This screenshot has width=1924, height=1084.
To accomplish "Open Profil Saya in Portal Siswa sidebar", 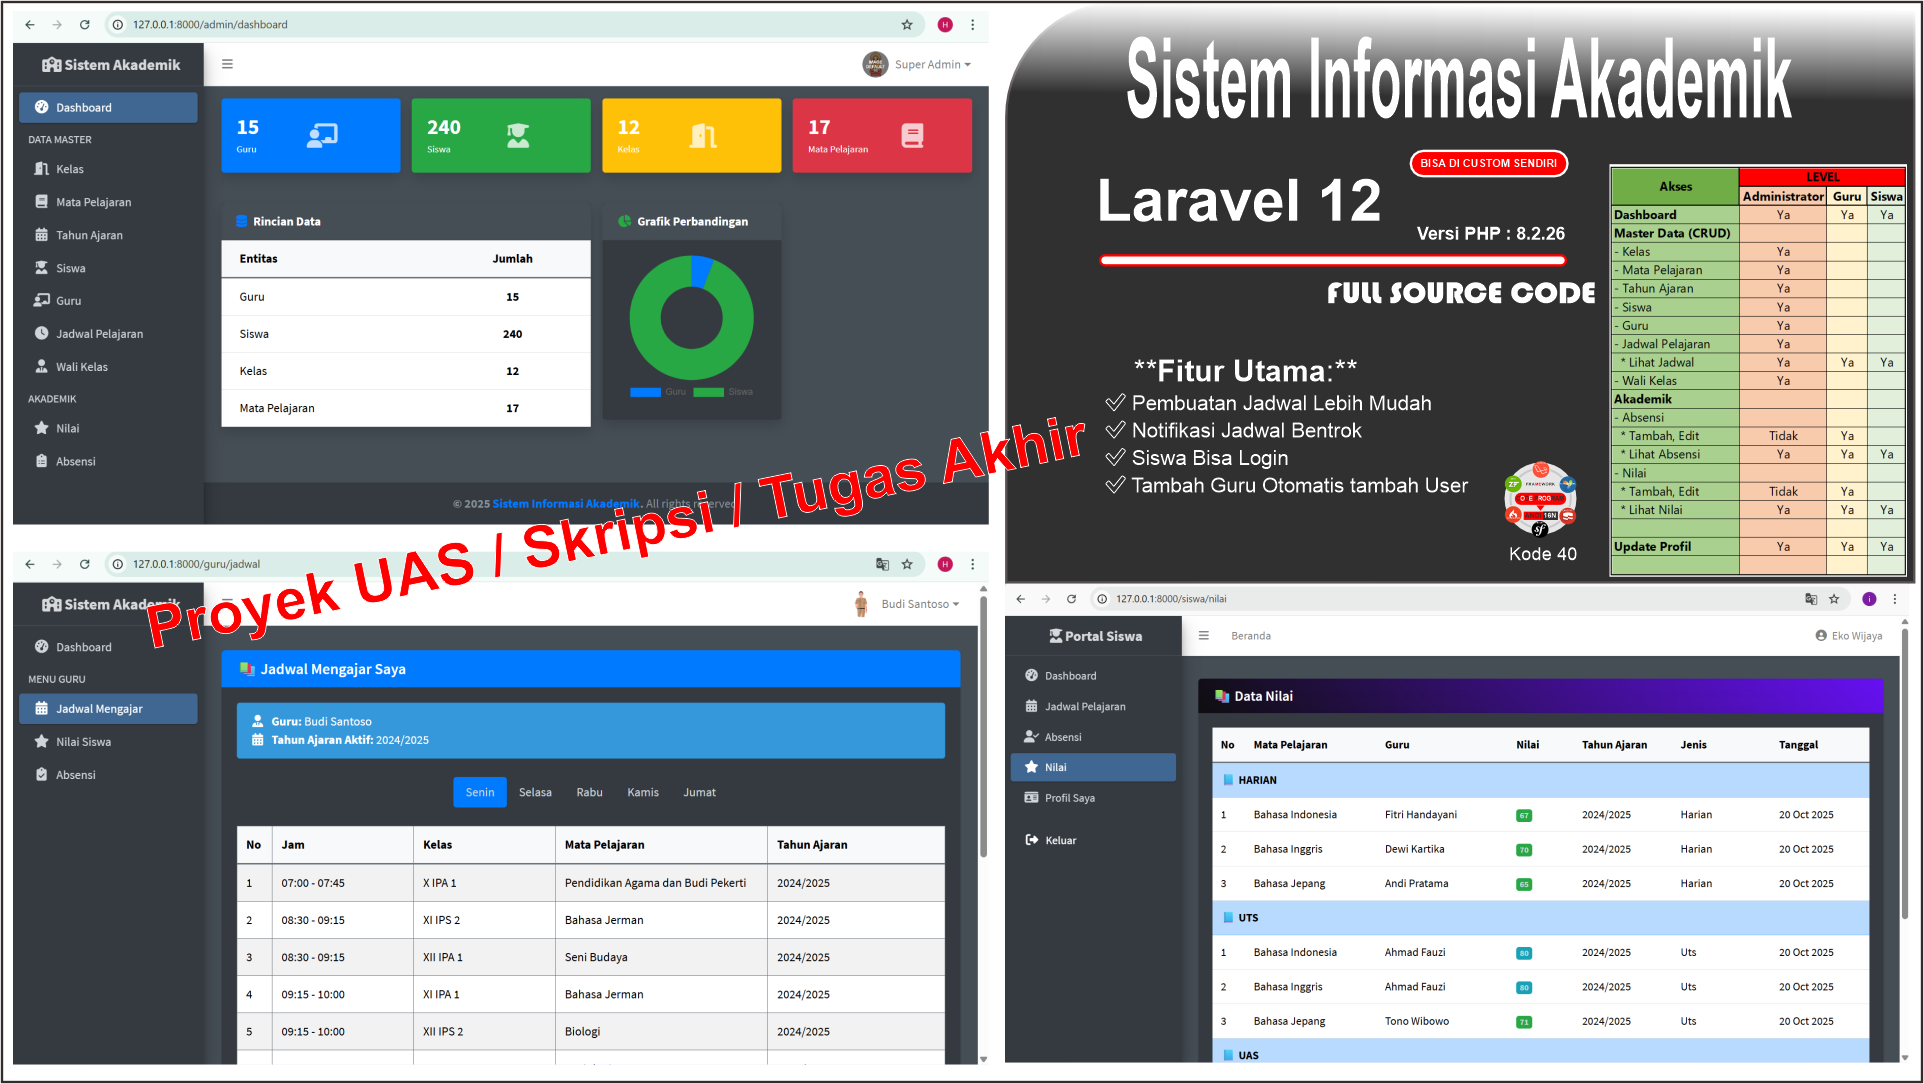I will pyautogui.click(x=1093, y=798).
